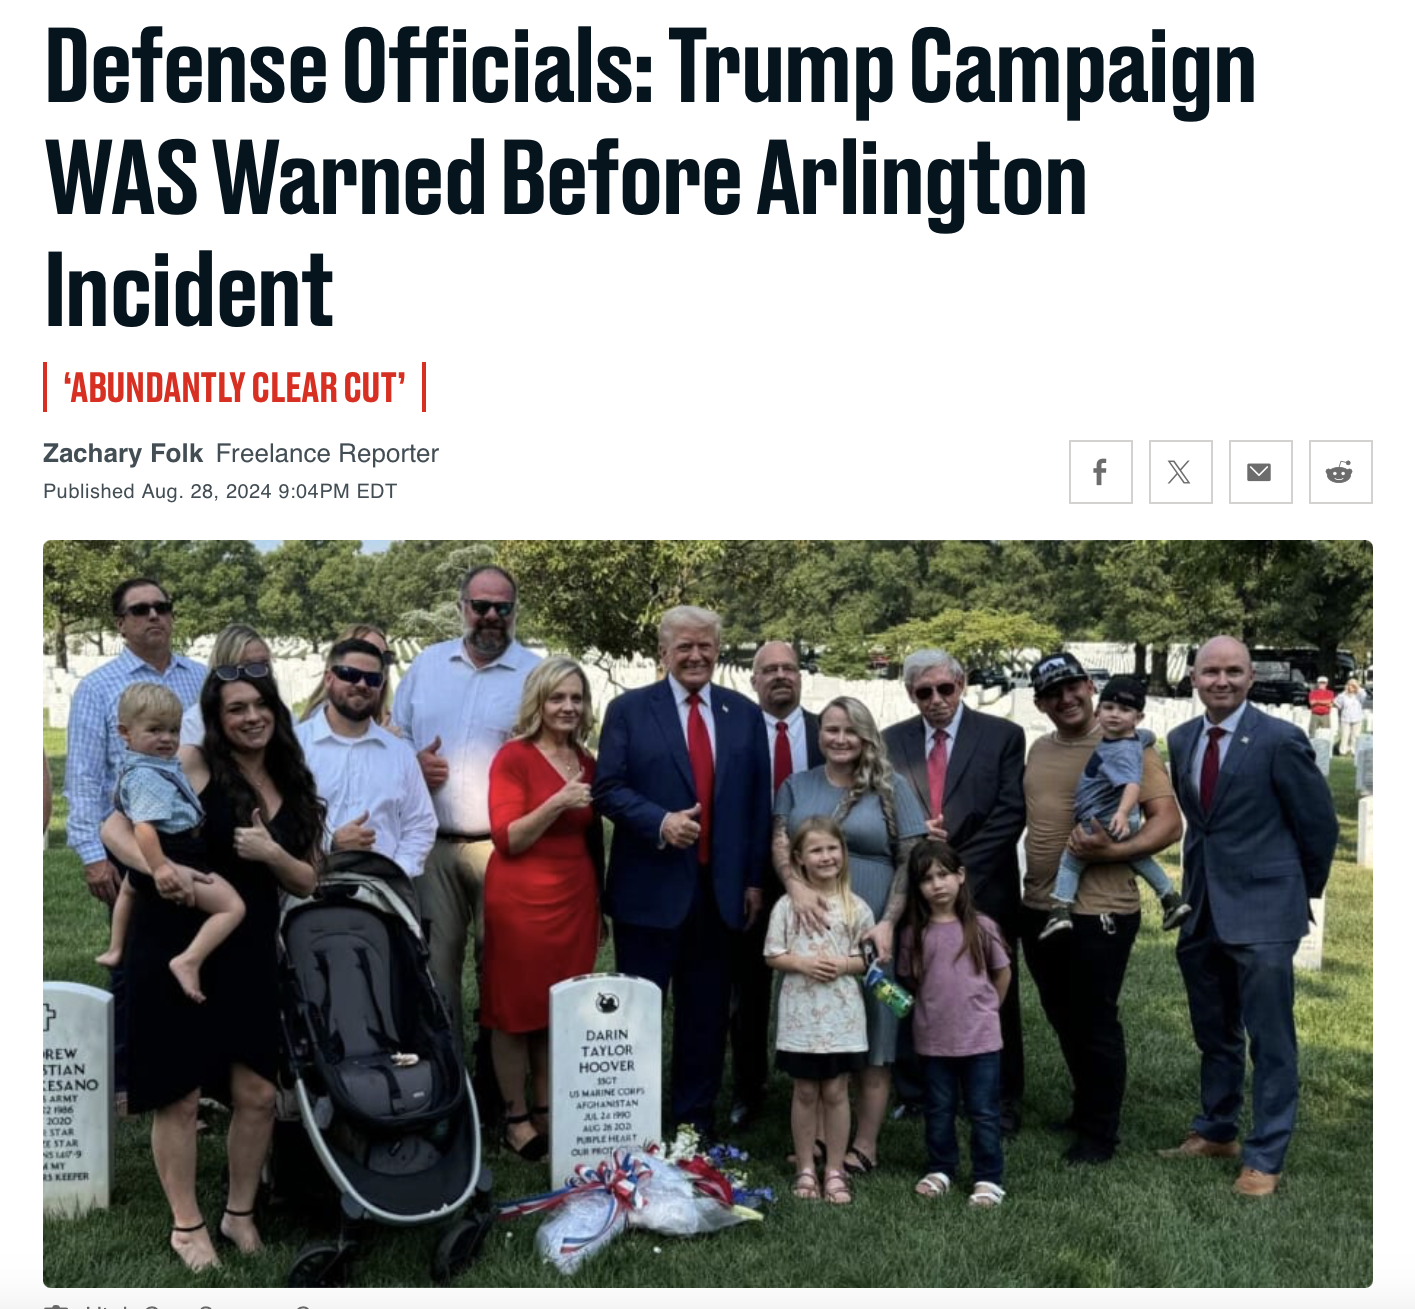Click the Published Aug. 28, 2024 timestamp
This screenshot has height=1309, width=1415.
[x=220, y=491]
